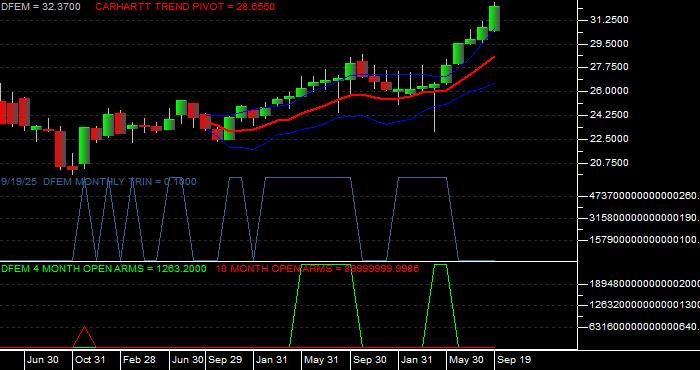Screen dimensions: 700x370
Task: Click the latest tall green candlestick
Action: click(x=494, y=19)
